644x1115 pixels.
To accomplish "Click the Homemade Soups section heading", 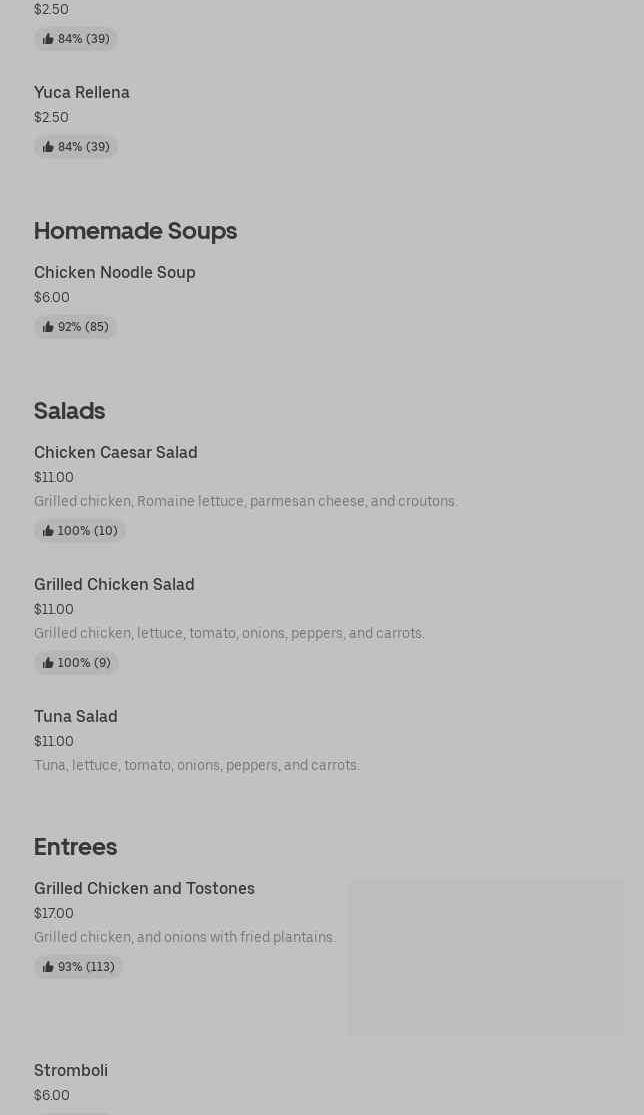I will (x=135, y=231).
